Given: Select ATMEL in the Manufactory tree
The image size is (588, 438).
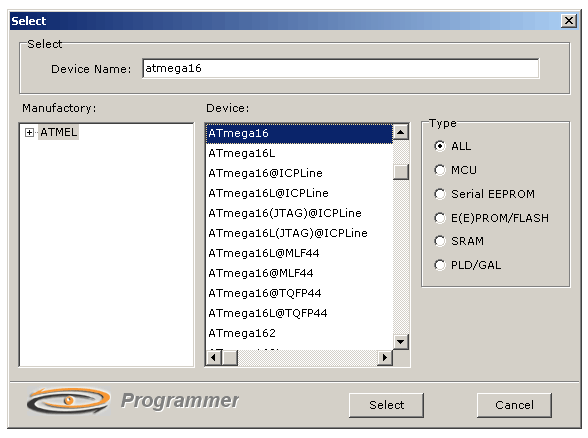Looking at the screenshot, I should [58, 132].
